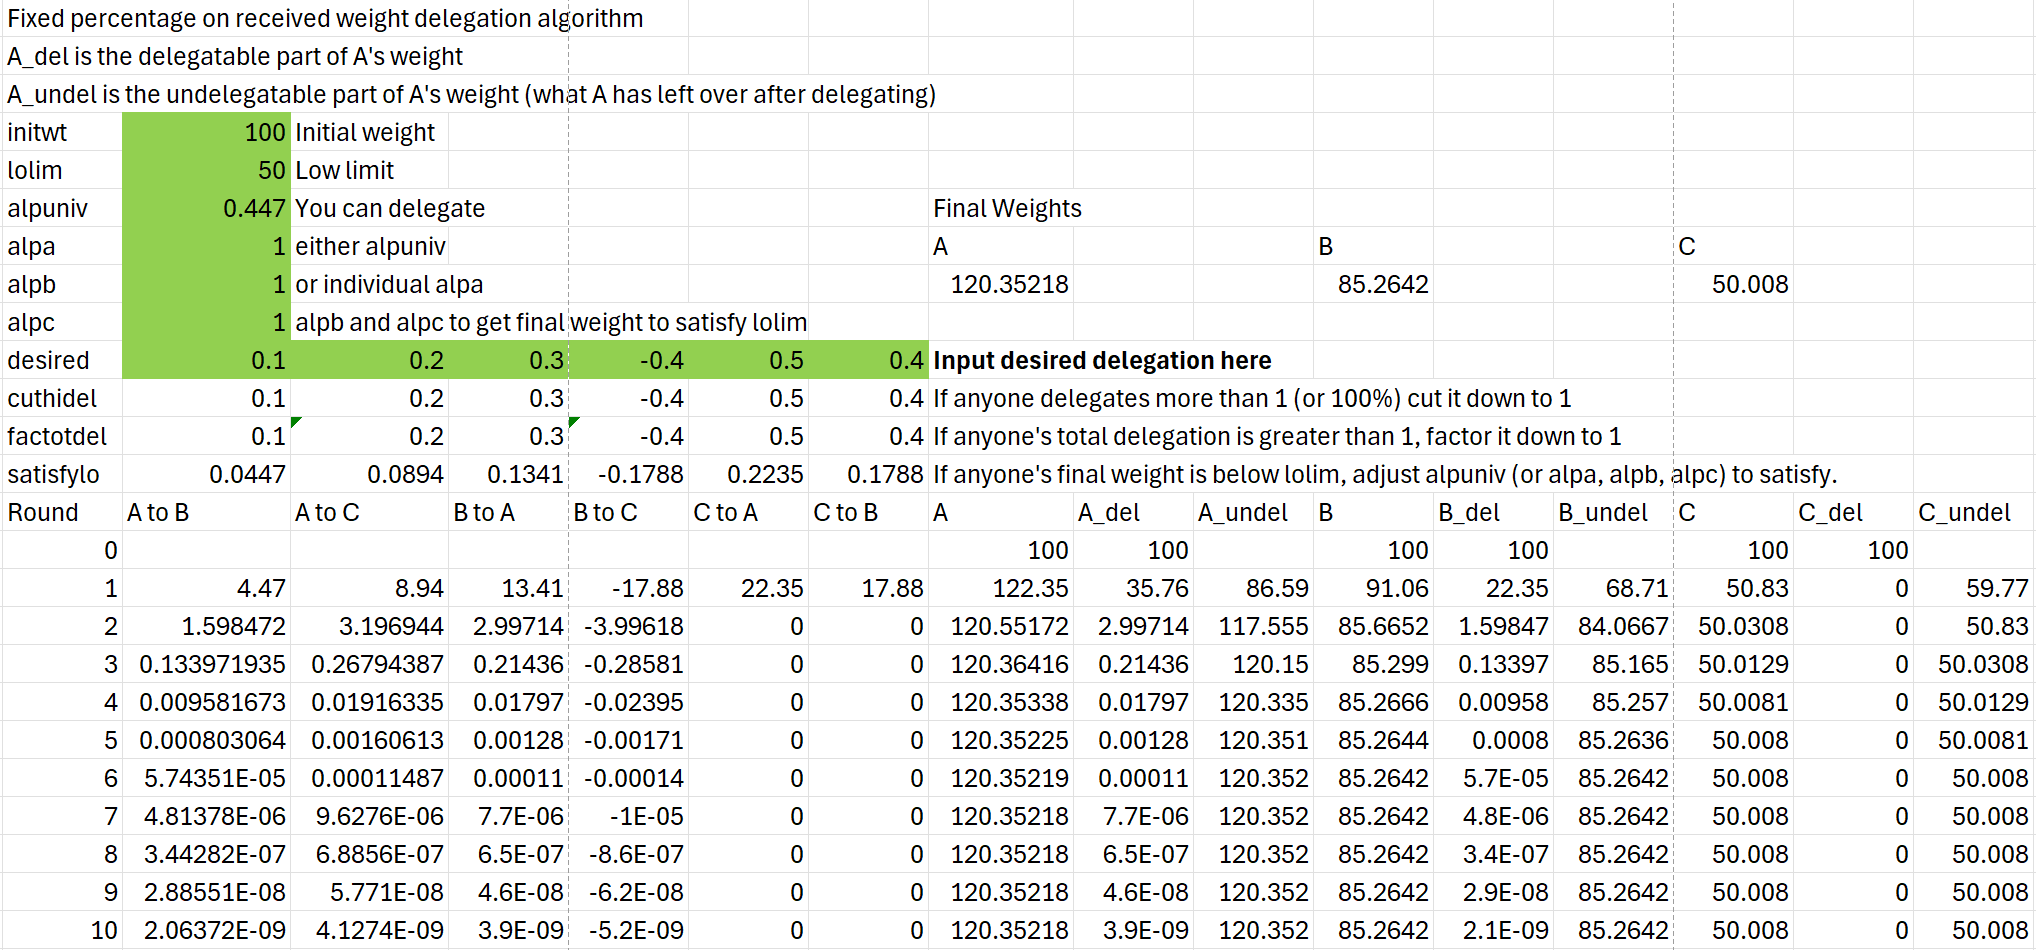Screen dimensions: 2036x950
Task: Select round 1 B_undel value 68.71
Action: coord(1613,588)
